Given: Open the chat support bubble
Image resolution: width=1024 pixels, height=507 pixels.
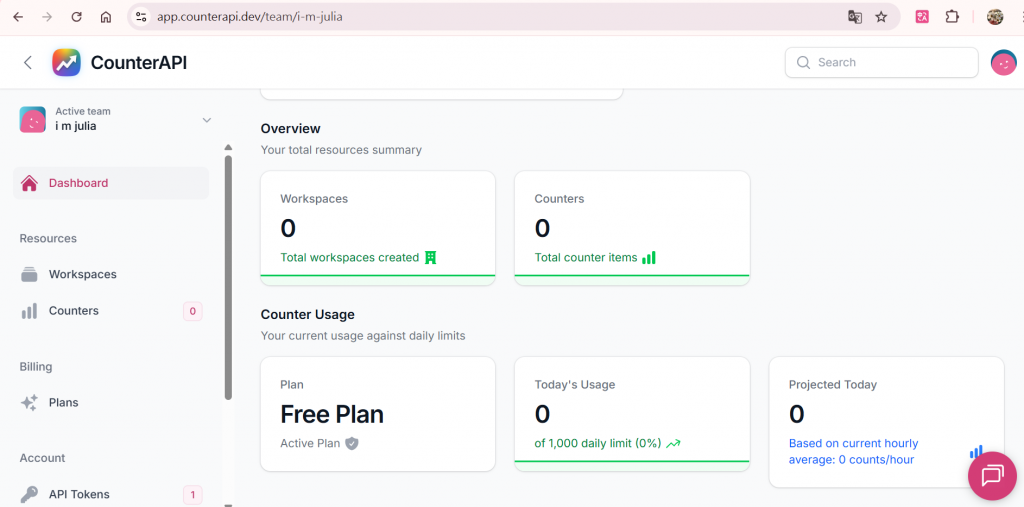Looking at the screenshot, I should tap(992, 476).
